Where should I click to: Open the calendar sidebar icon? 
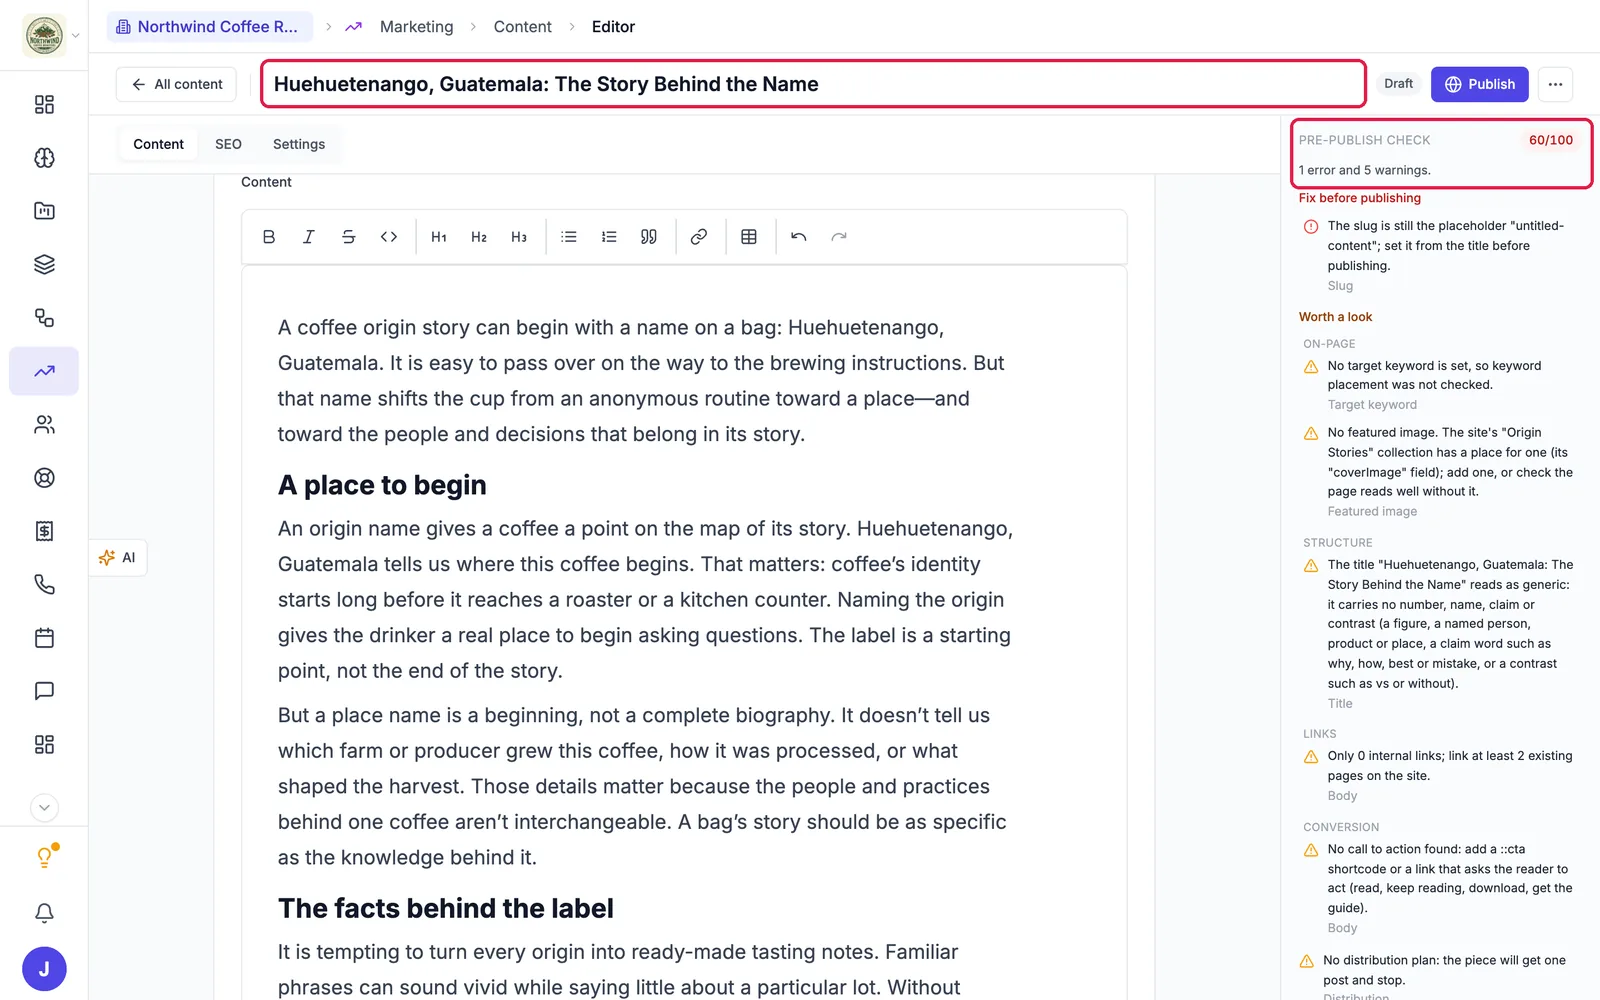click(x=44, y=638)
